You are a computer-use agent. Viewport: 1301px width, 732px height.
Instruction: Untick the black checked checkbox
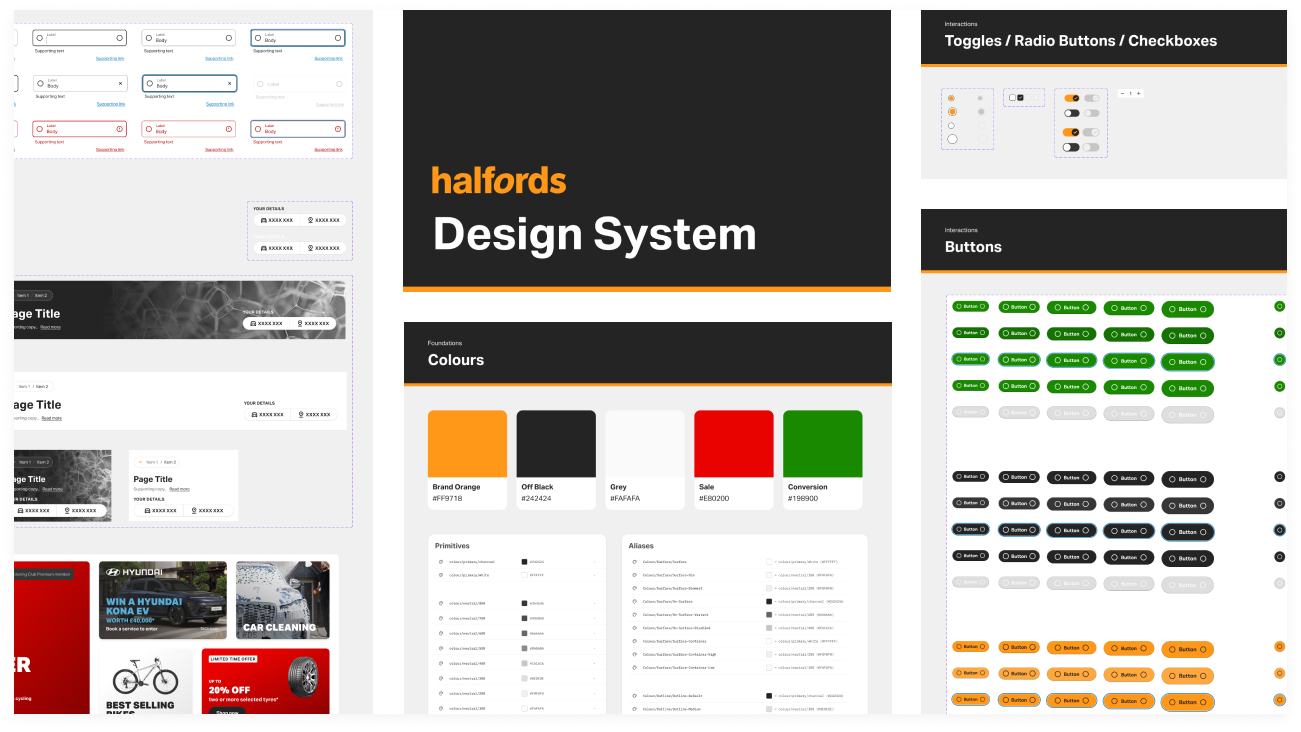[x=1020, y=98]
